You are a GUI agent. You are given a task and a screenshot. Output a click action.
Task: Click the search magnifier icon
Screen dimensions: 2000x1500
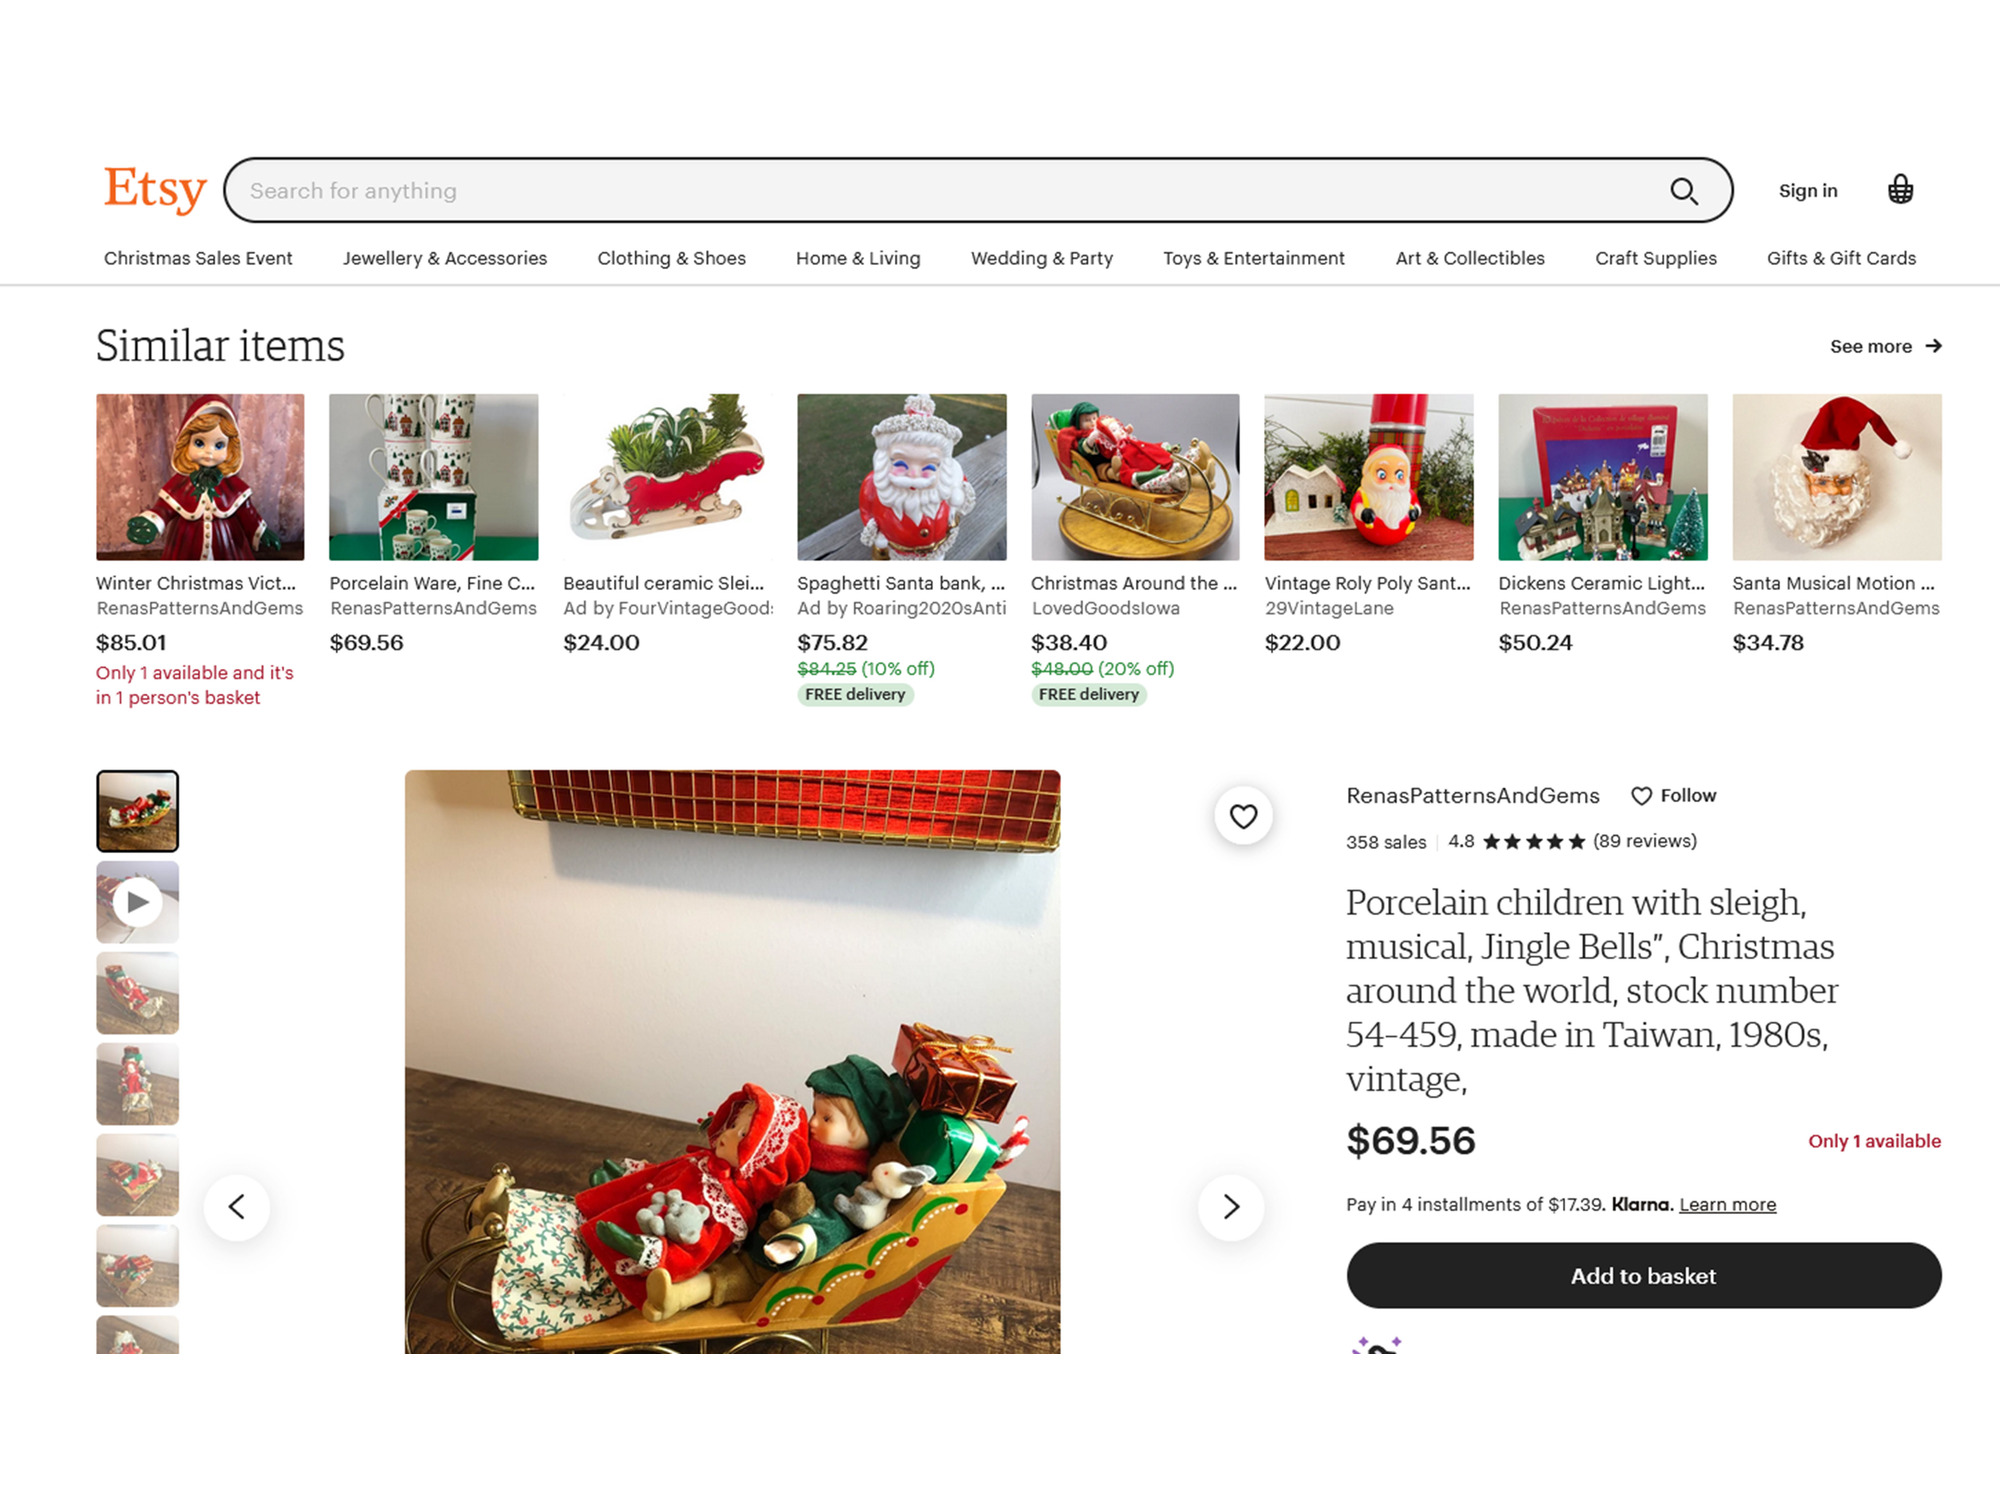[x=1684, y=191]
